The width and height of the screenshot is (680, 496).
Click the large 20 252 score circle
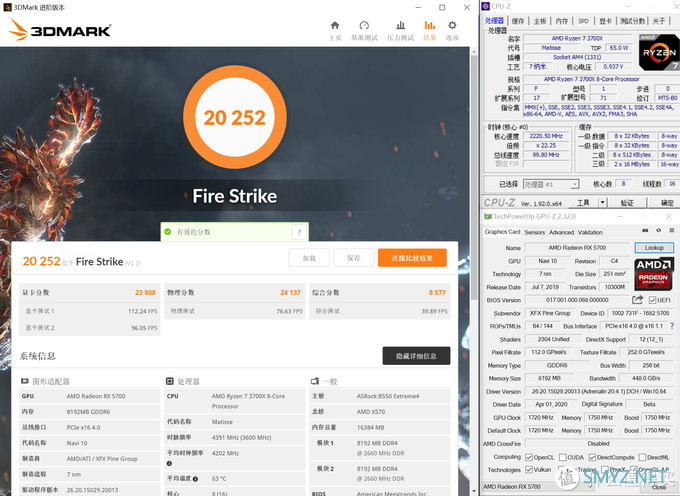pyautogui.click(x=235, y=117)
